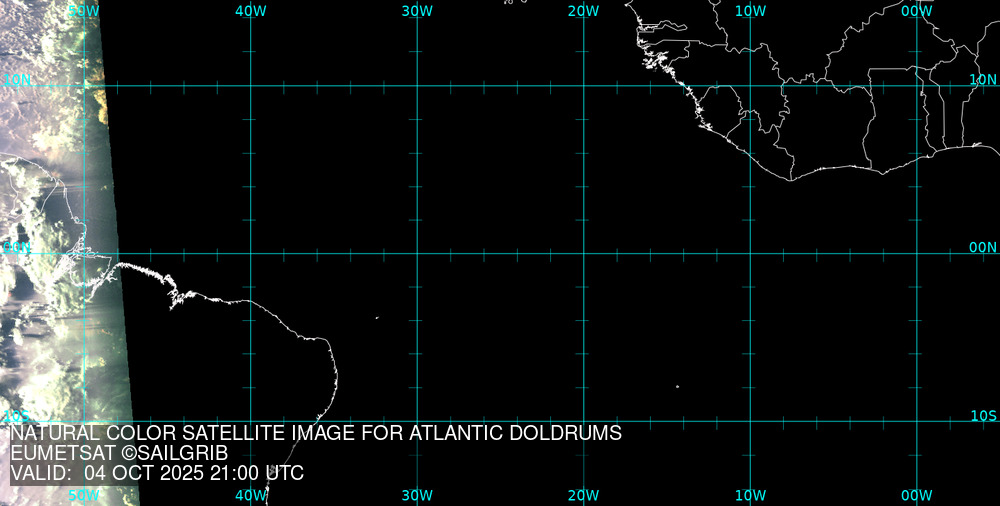Click the 10W longitude label at top

click(x=750, y=10)
